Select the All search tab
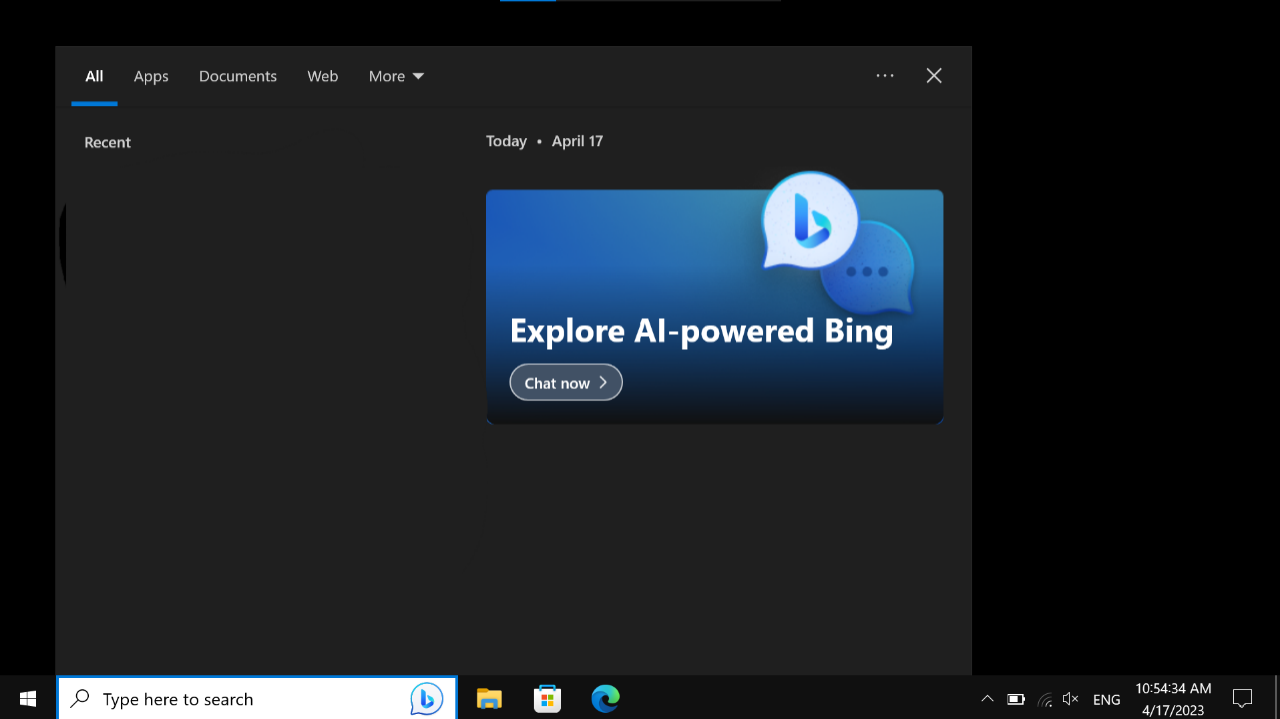The image size is (1280, 719). (94, 76)
